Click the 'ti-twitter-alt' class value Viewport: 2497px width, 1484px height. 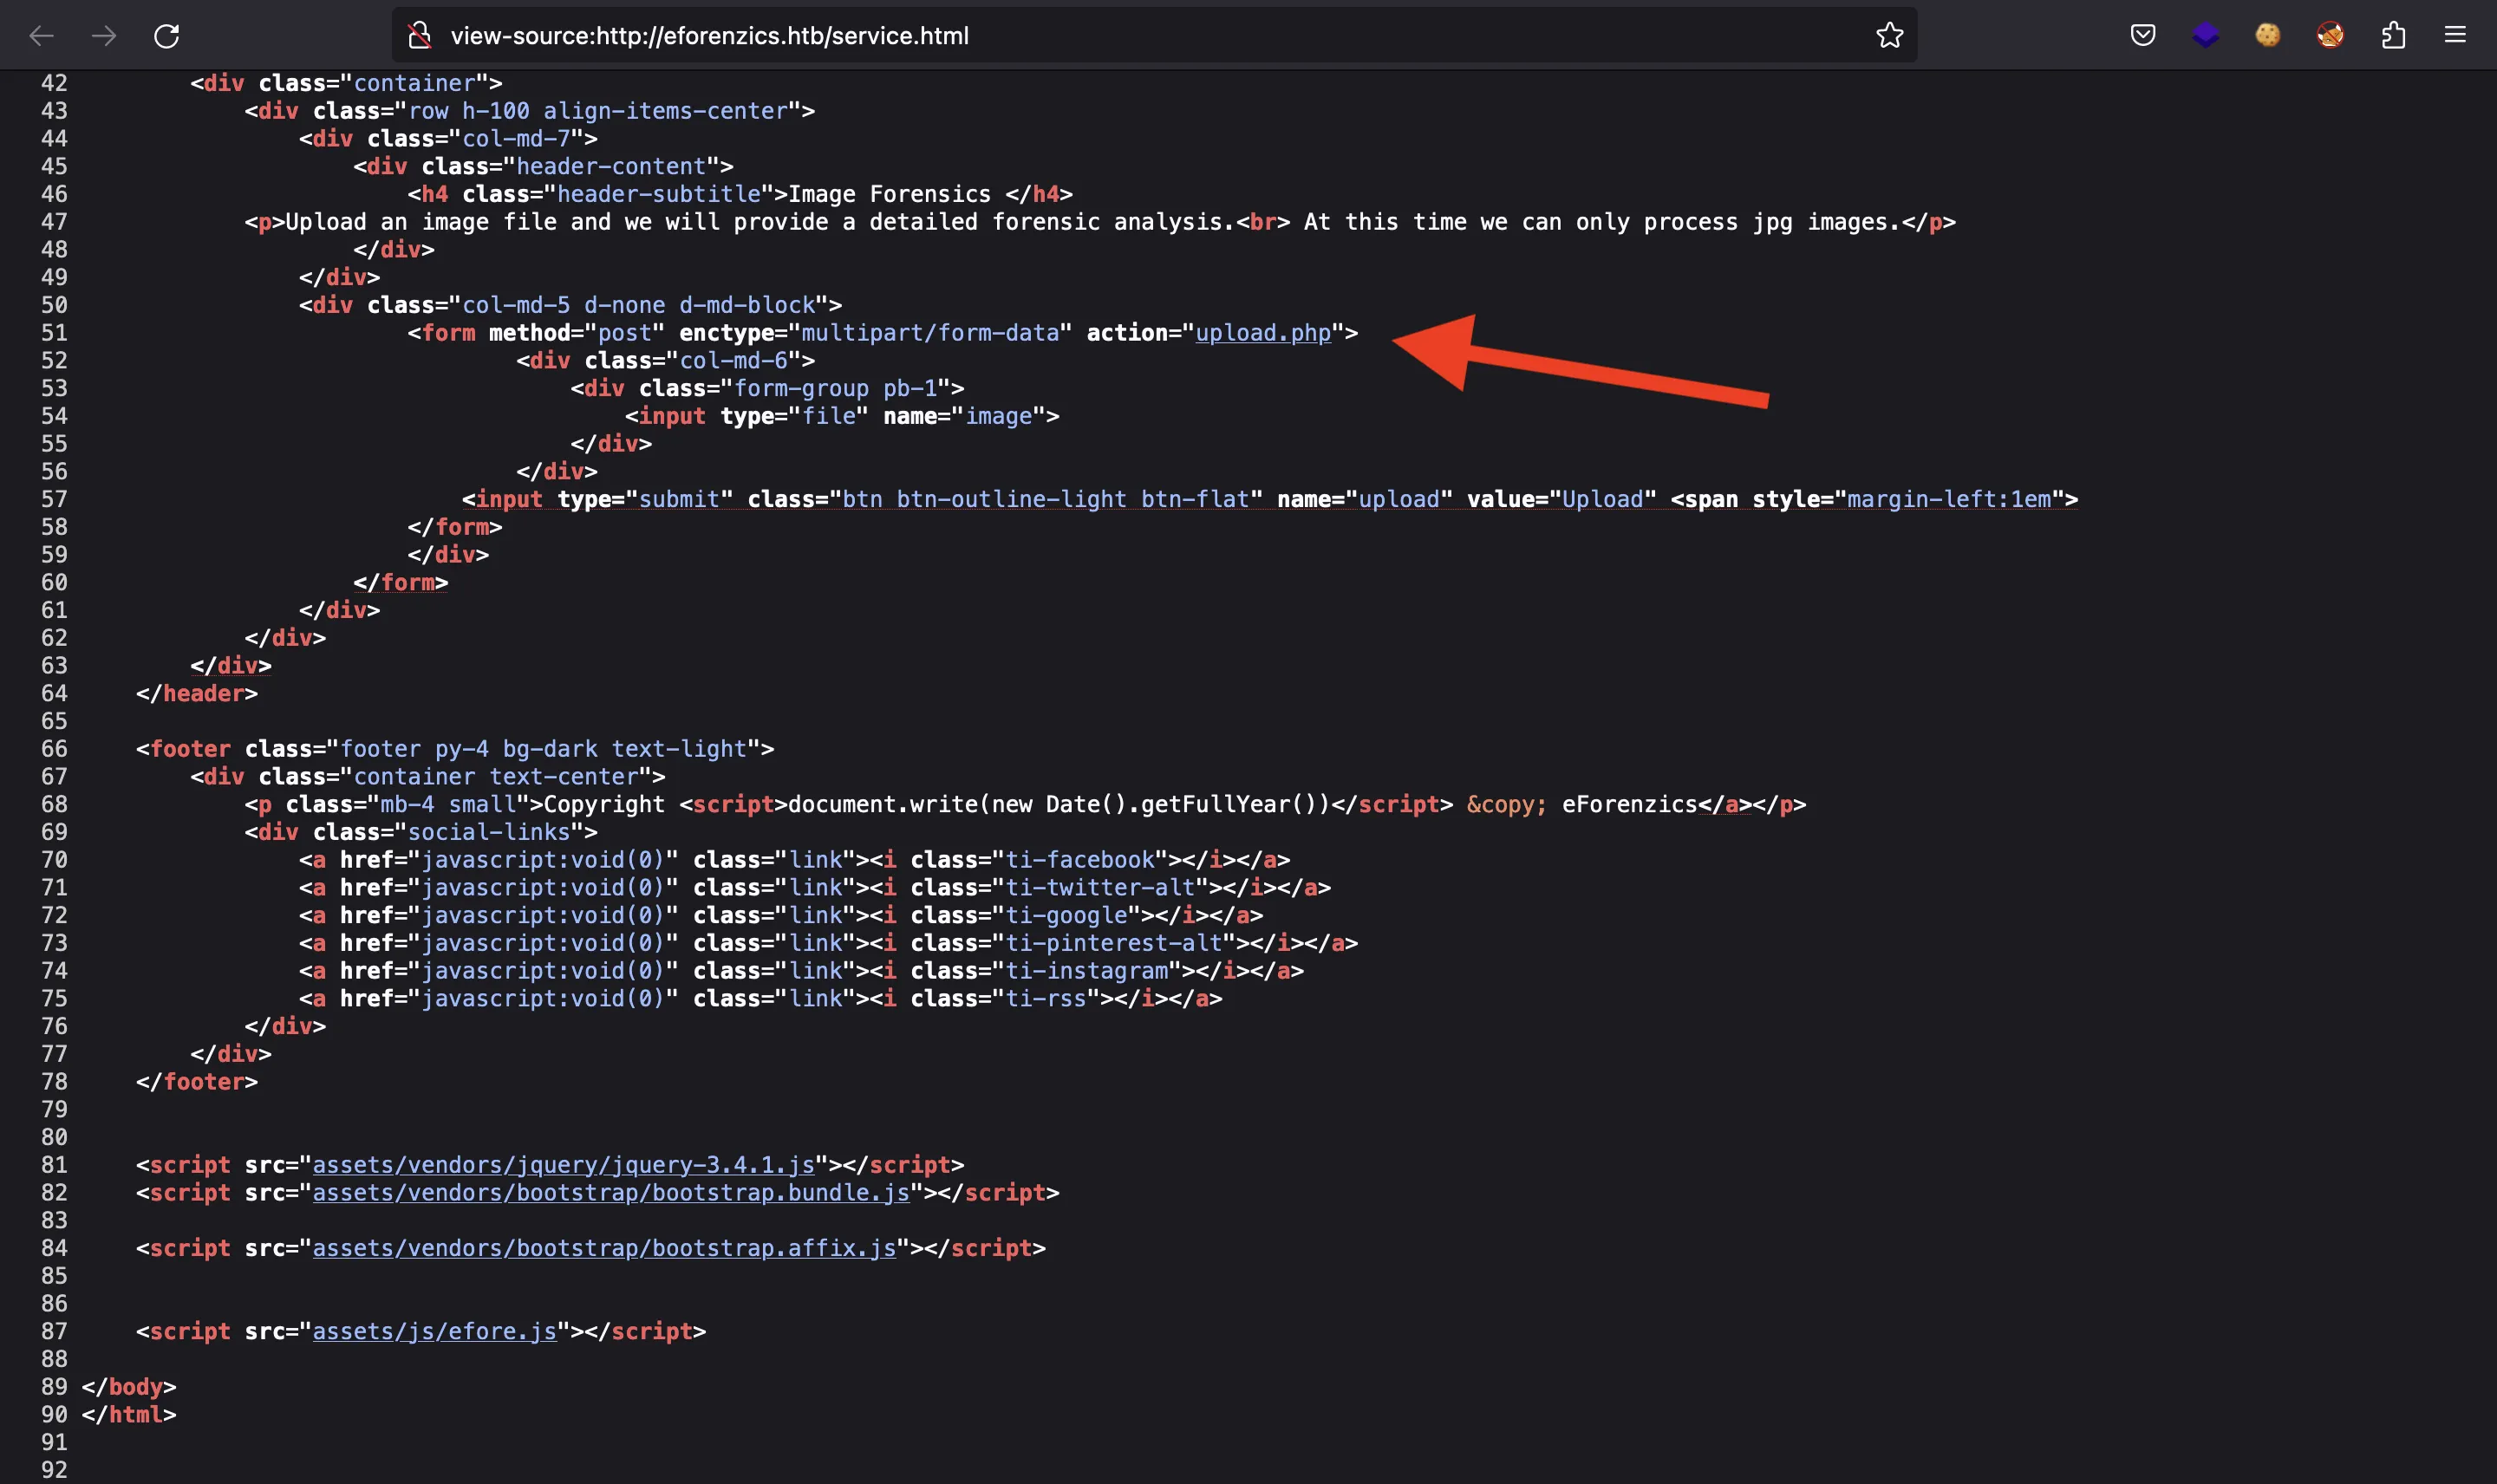1101,888
